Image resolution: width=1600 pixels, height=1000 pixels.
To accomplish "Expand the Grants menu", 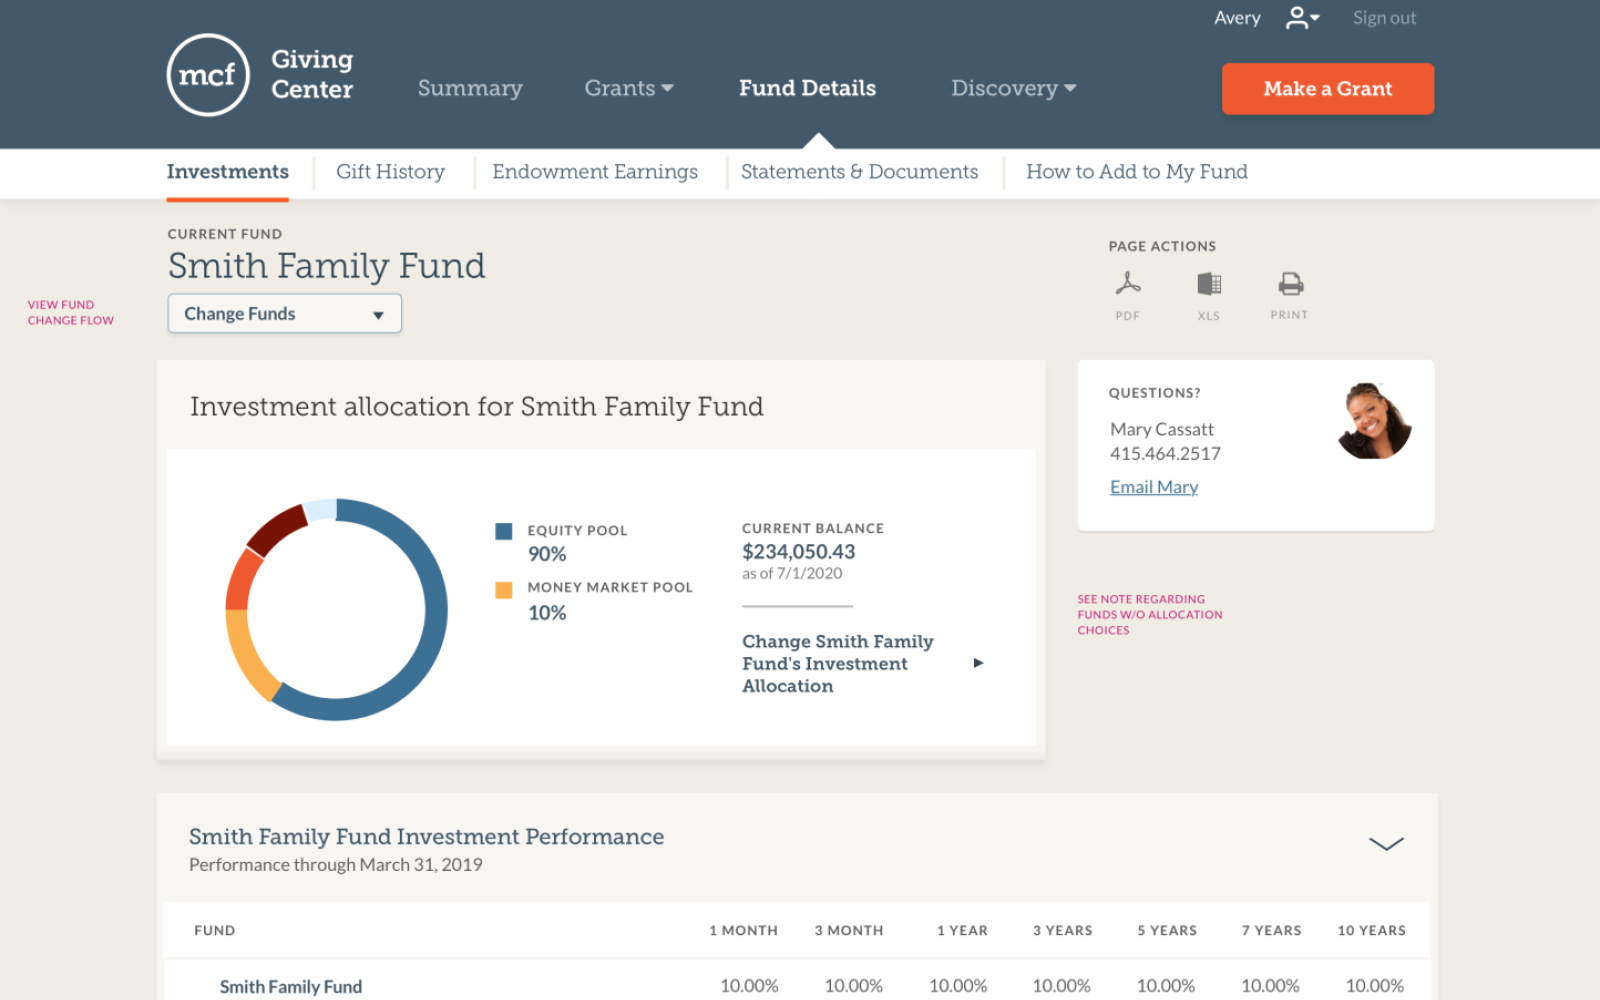I will (x=628, y=88).
